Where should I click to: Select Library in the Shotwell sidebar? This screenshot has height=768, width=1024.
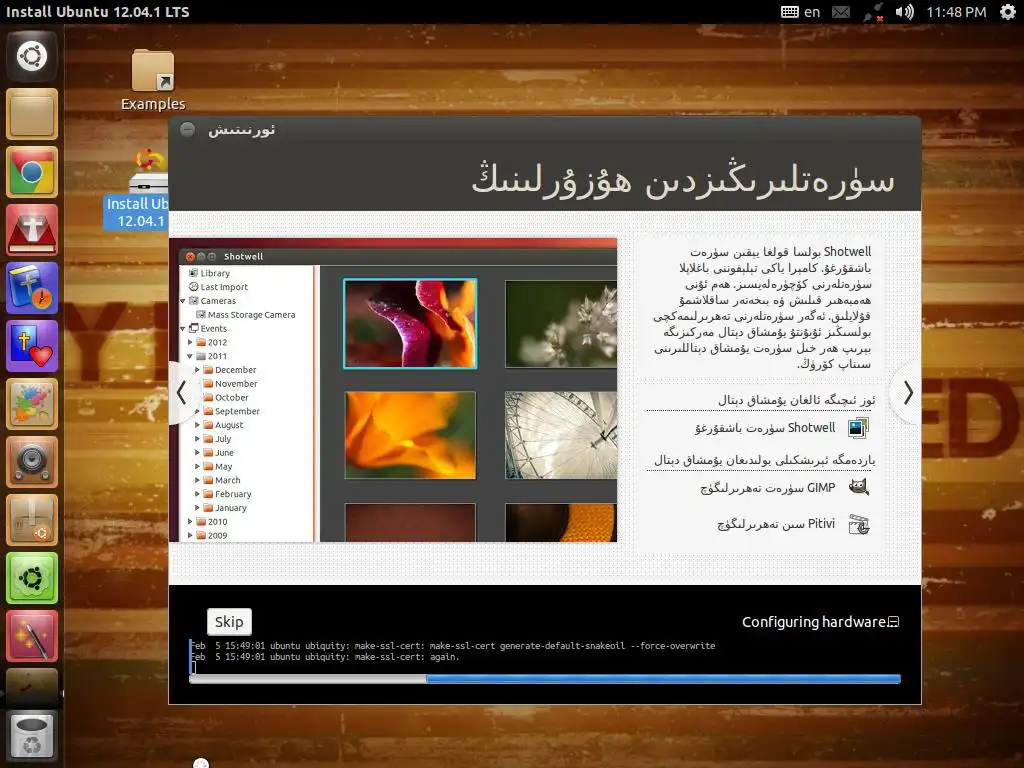click(x=209, y=273)
